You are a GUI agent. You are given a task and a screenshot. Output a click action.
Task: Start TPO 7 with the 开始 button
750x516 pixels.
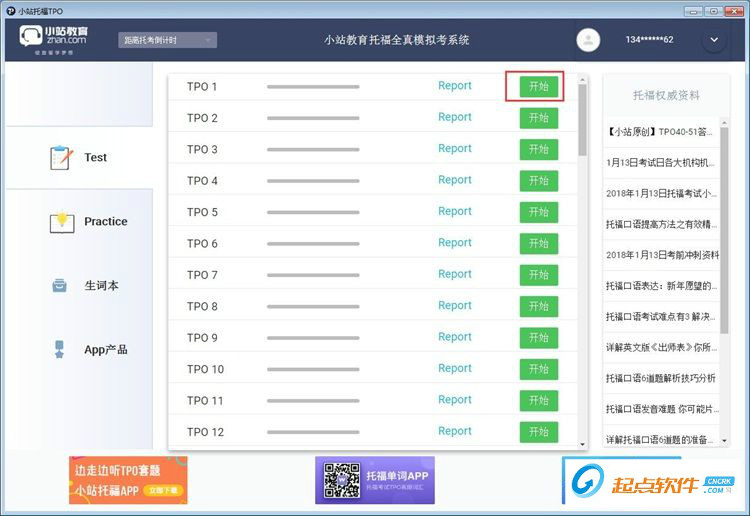point(539,275)
